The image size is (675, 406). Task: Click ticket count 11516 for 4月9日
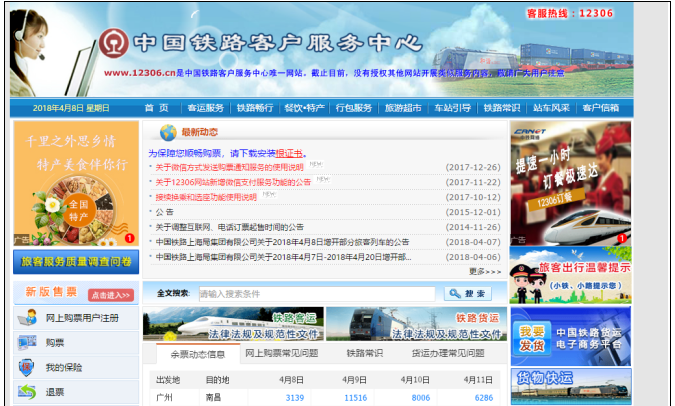point(356,398)
